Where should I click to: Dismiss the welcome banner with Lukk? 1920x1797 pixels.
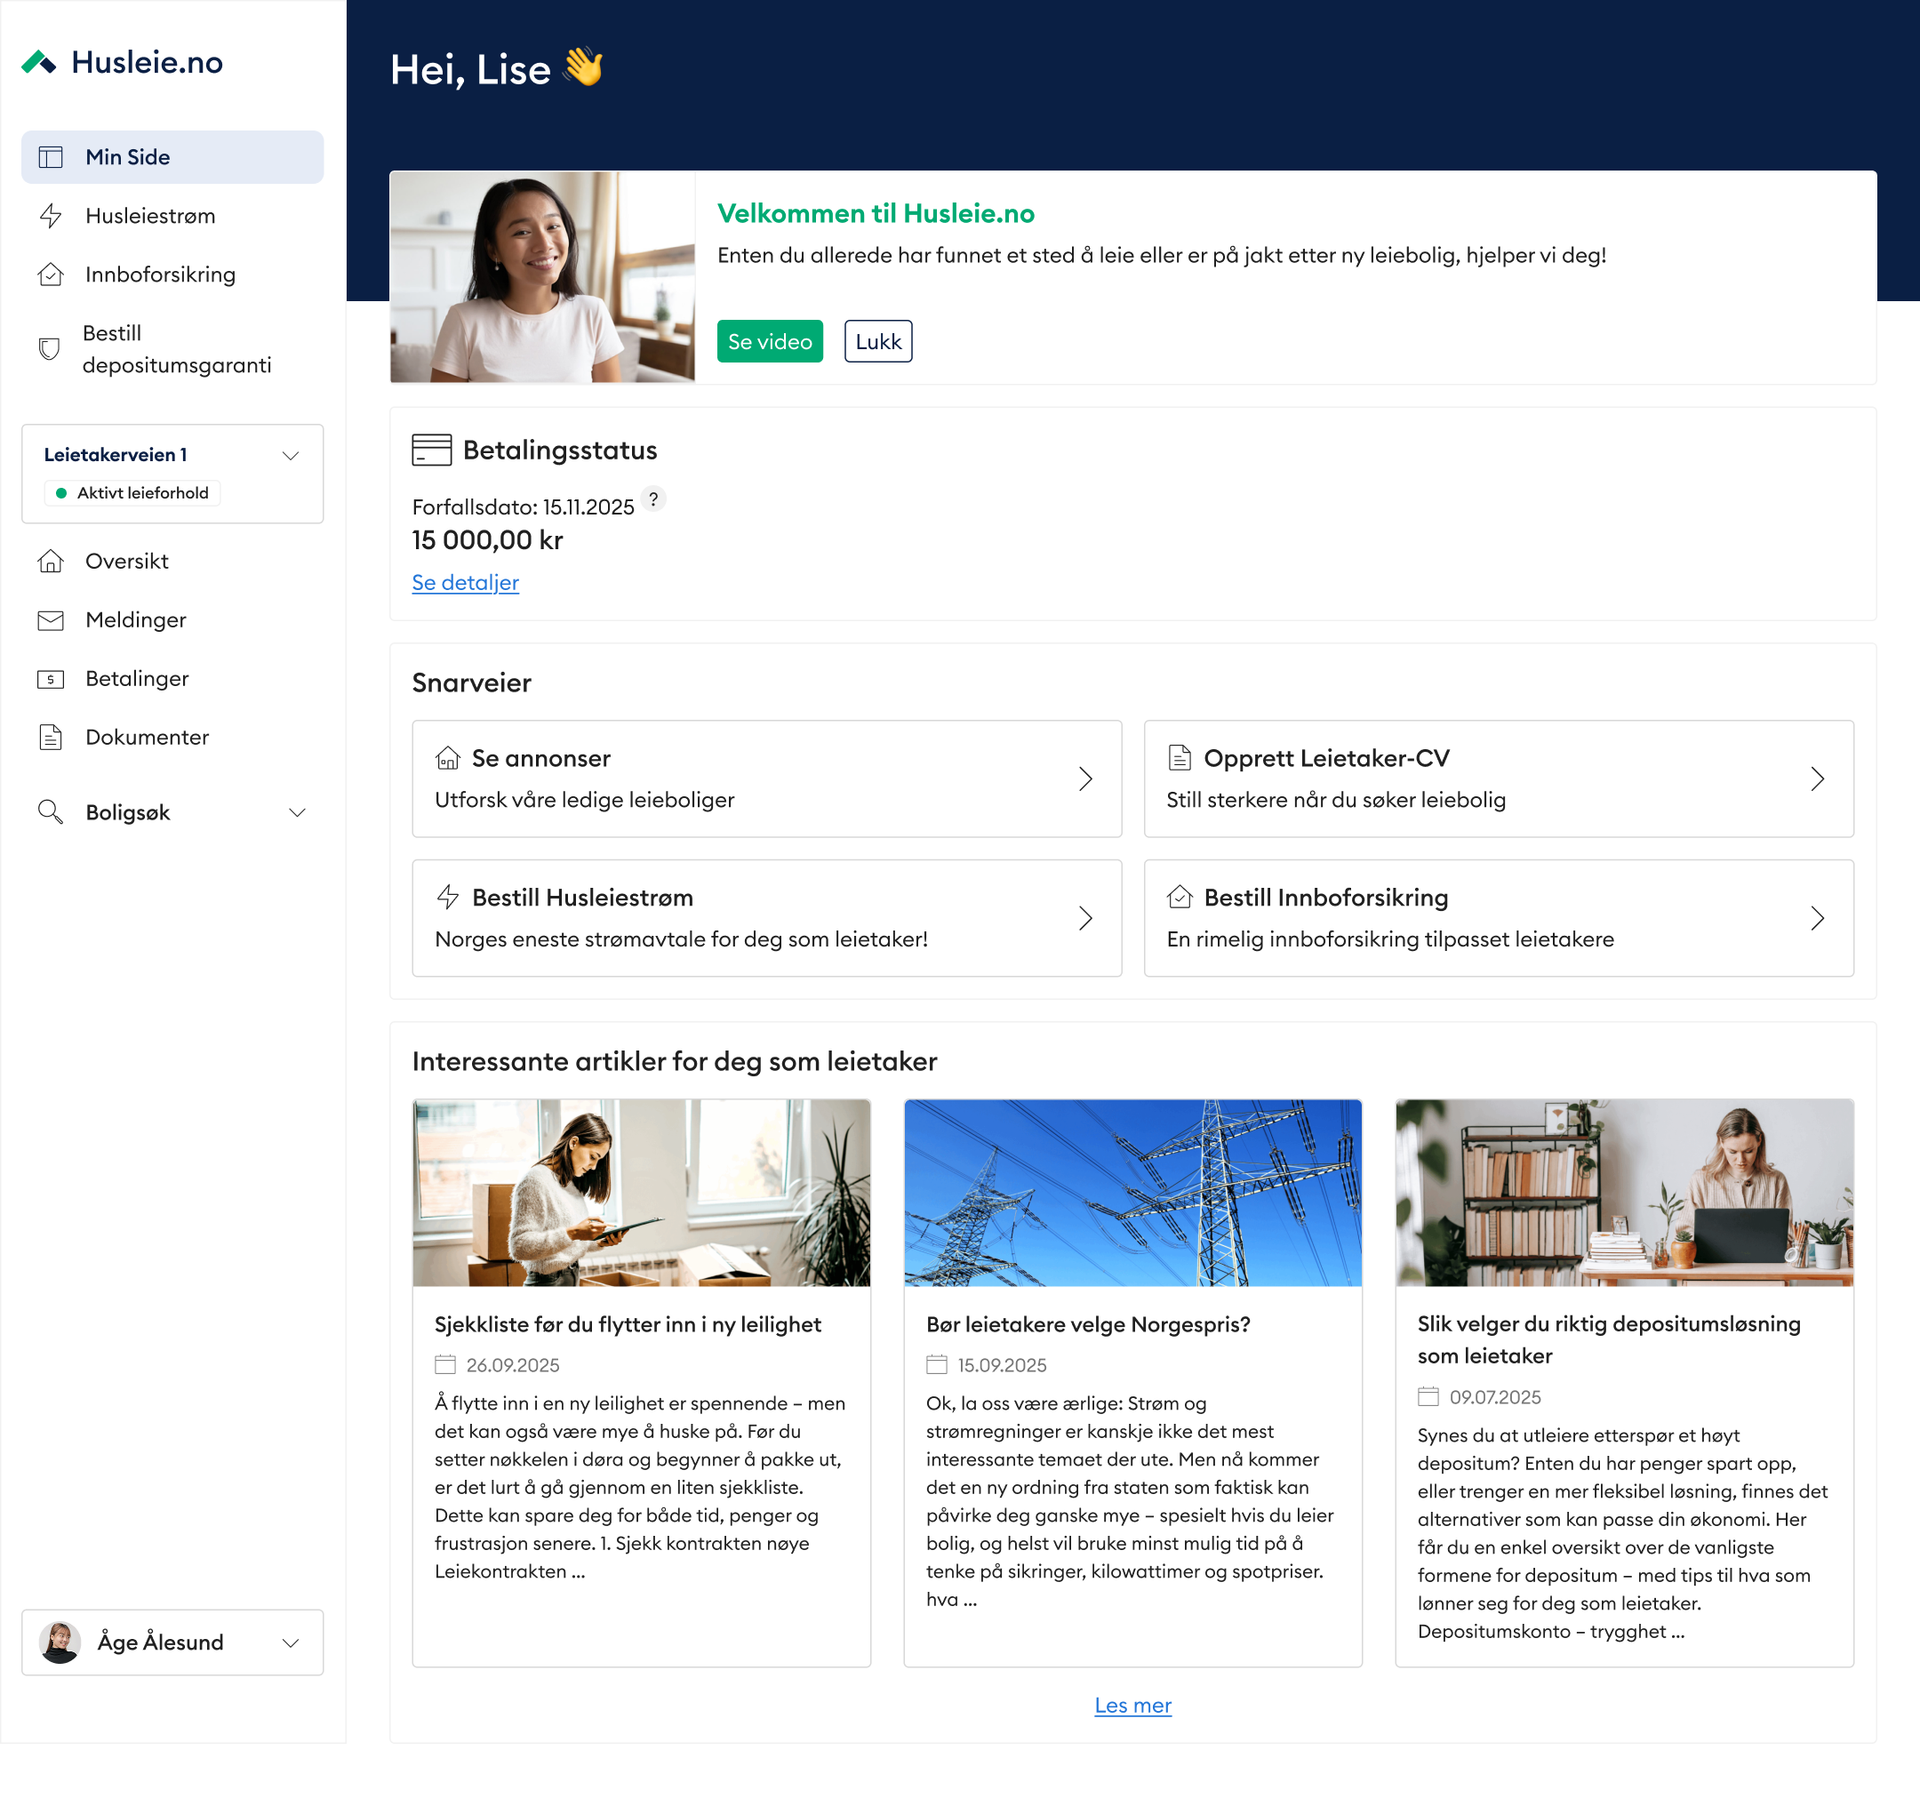click(877, 341)
